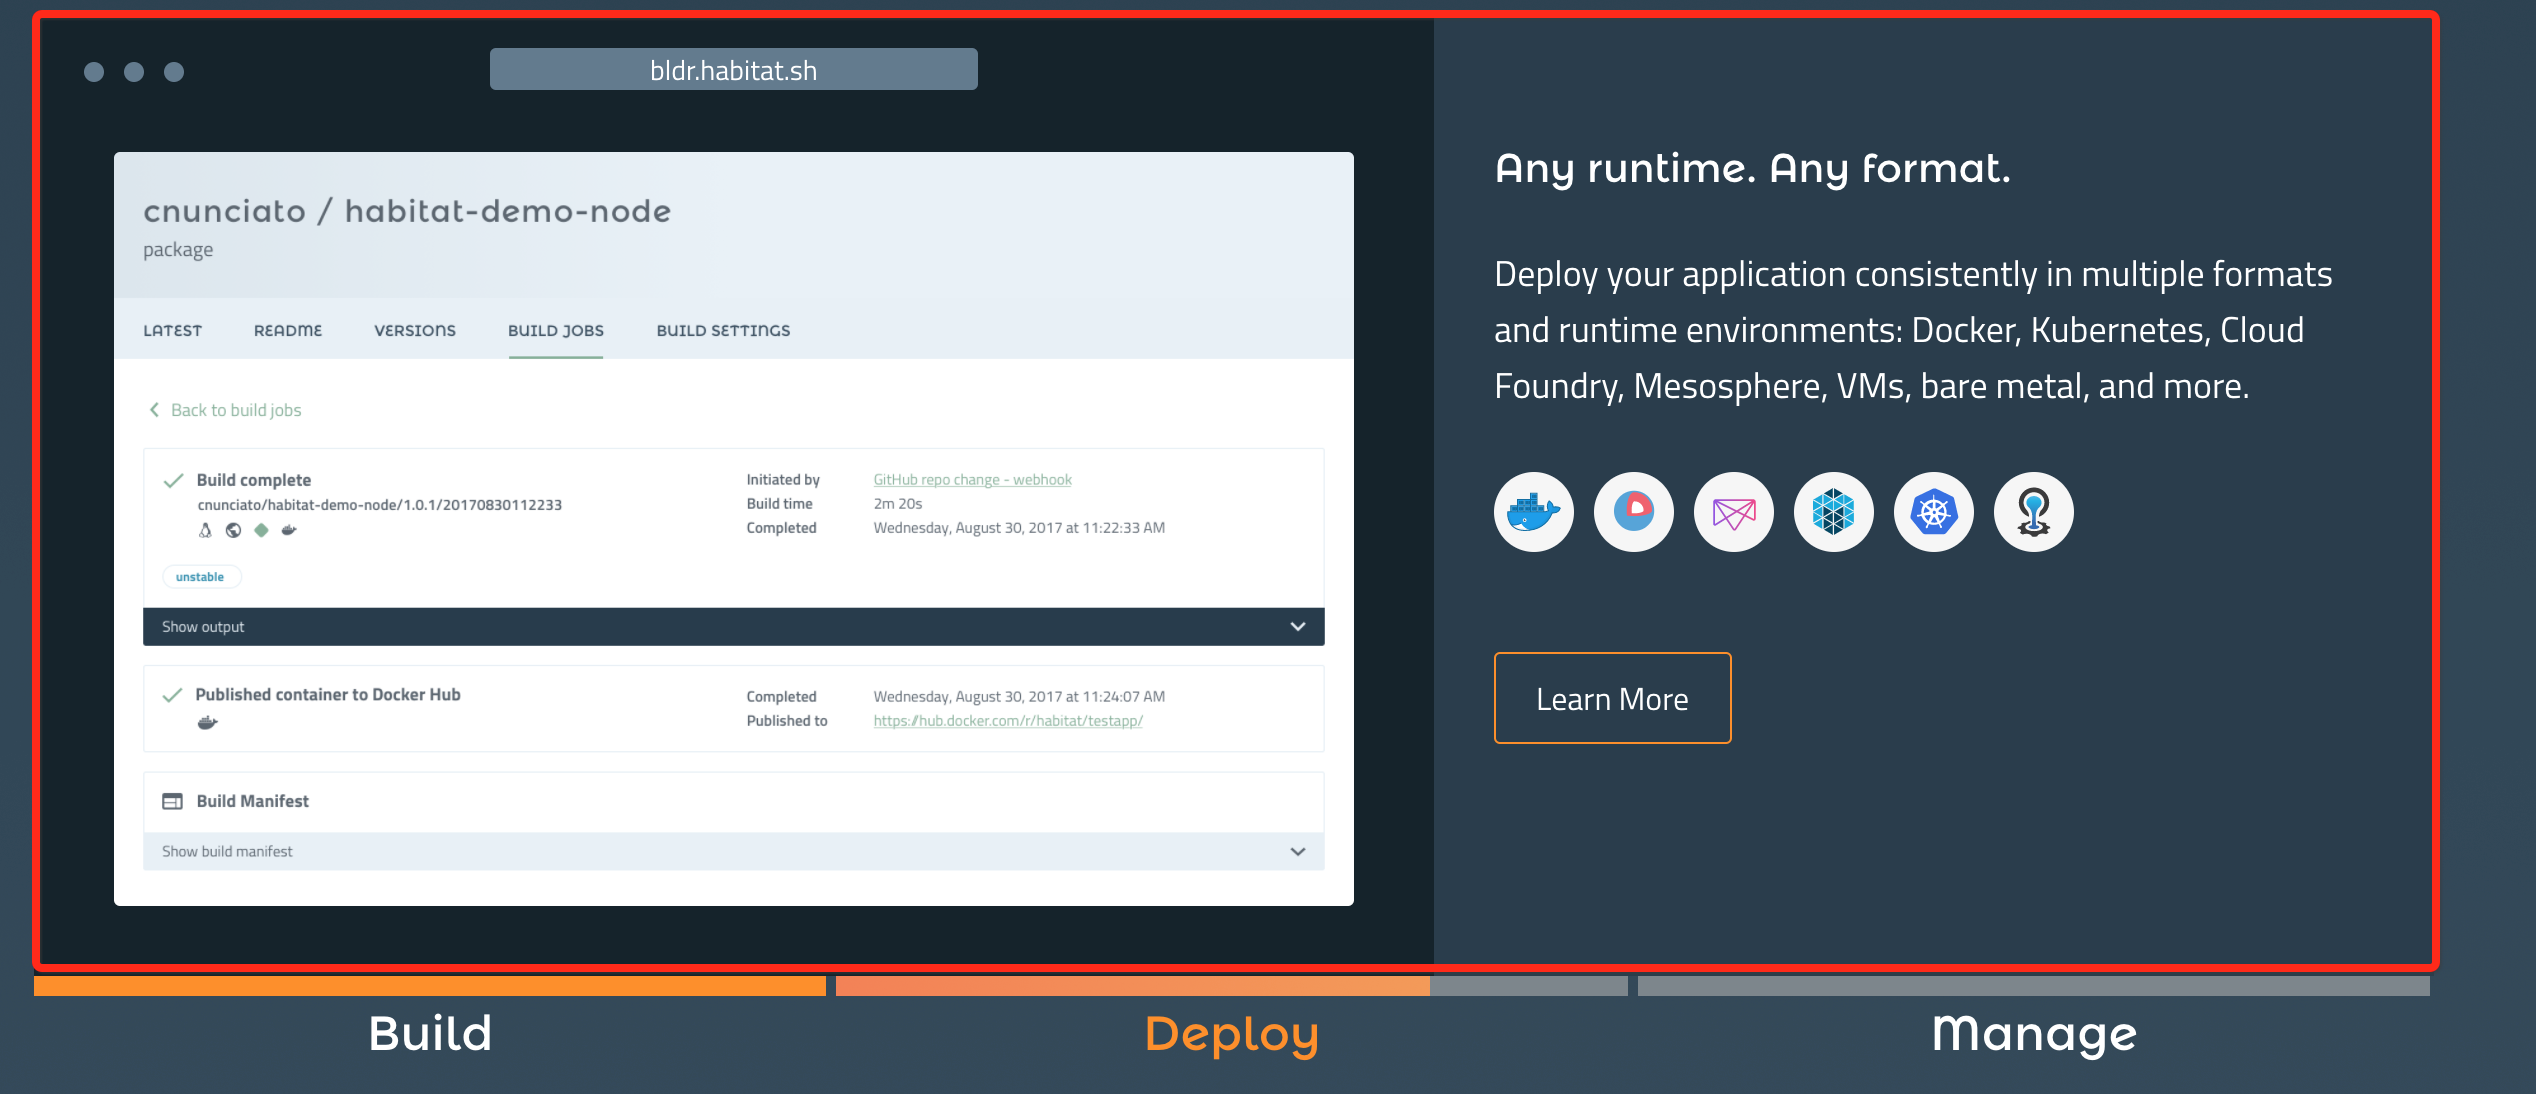Click the Show output label
The width and height of the screenshot is (2536, 1094).
[x=203, y=627]
